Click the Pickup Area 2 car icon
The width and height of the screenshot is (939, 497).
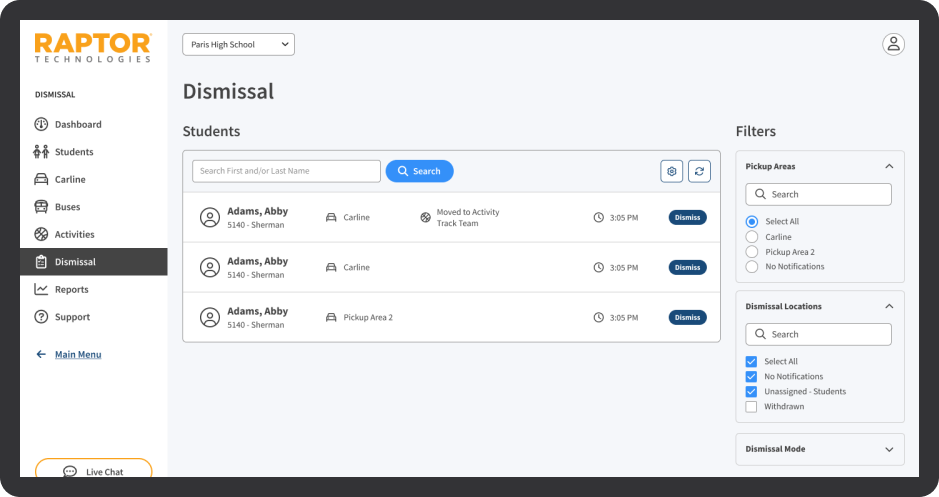pos(331,317)
